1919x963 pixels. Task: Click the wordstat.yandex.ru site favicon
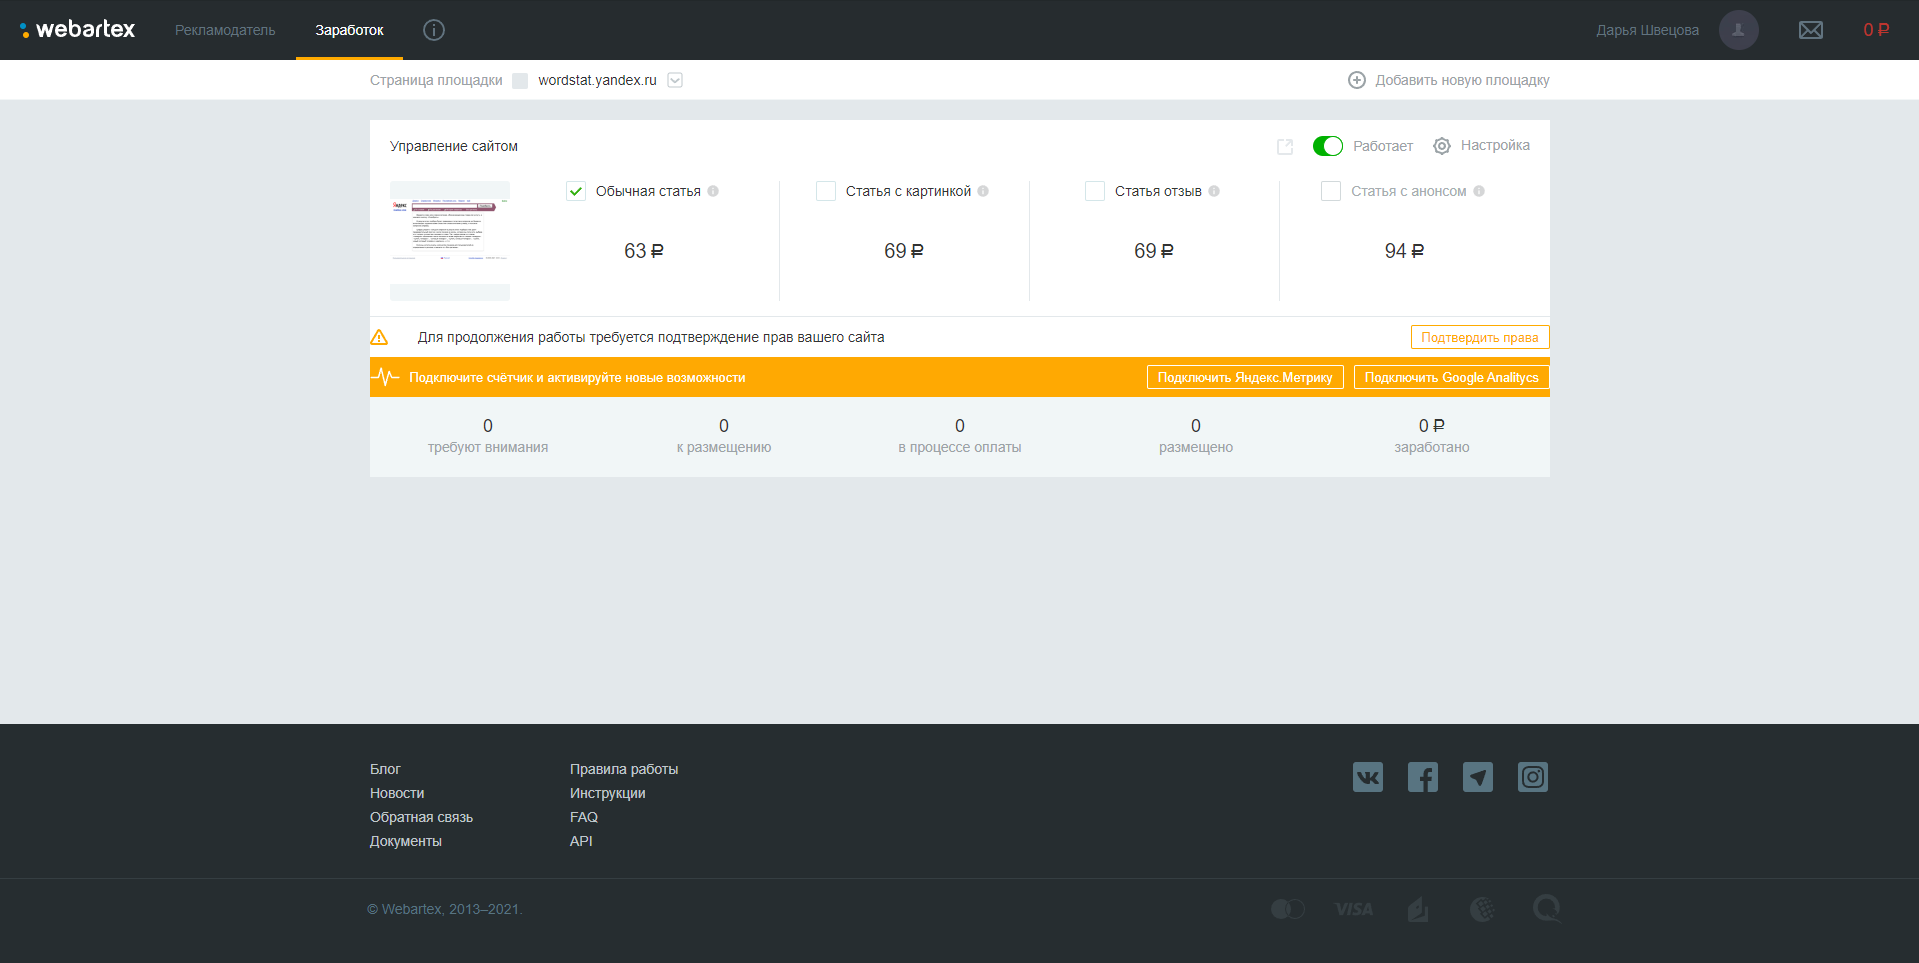pos(520,81)
